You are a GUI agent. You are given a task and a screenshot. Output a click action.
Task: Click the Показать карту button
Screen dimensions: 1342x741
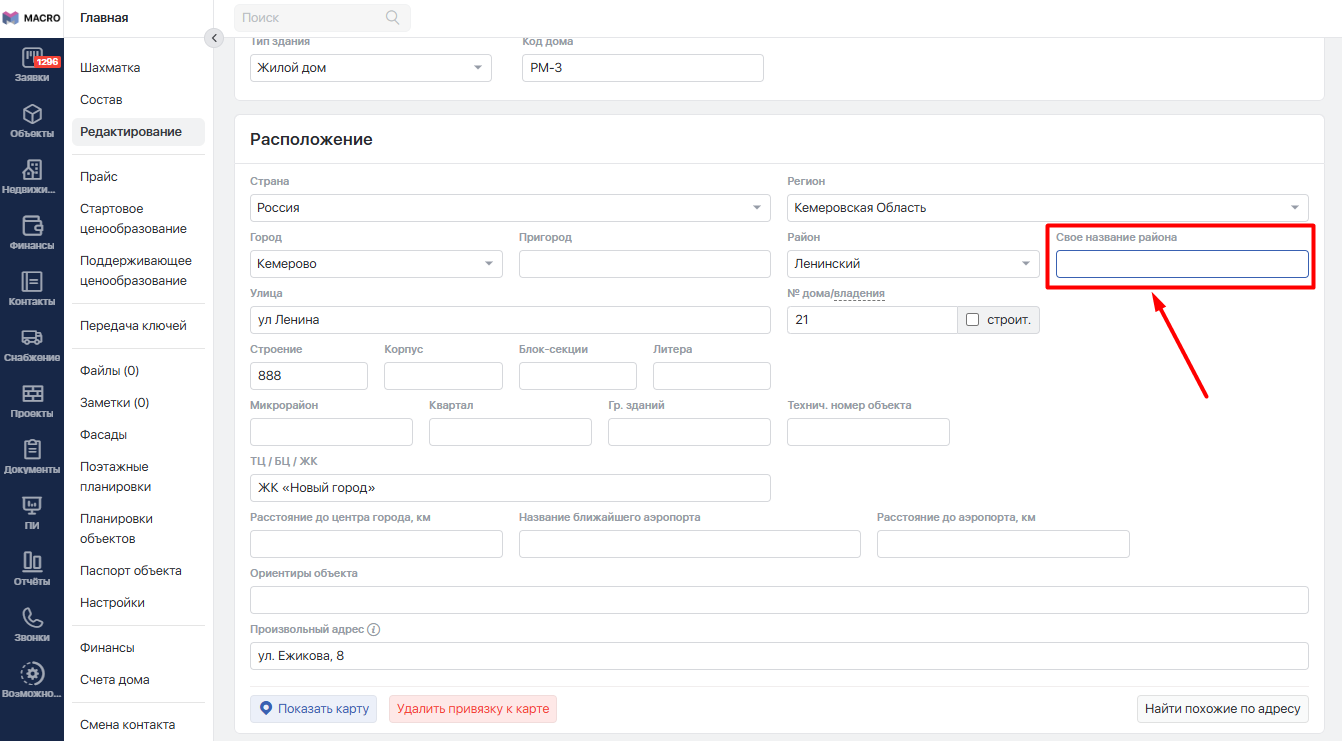click(313, 709)
